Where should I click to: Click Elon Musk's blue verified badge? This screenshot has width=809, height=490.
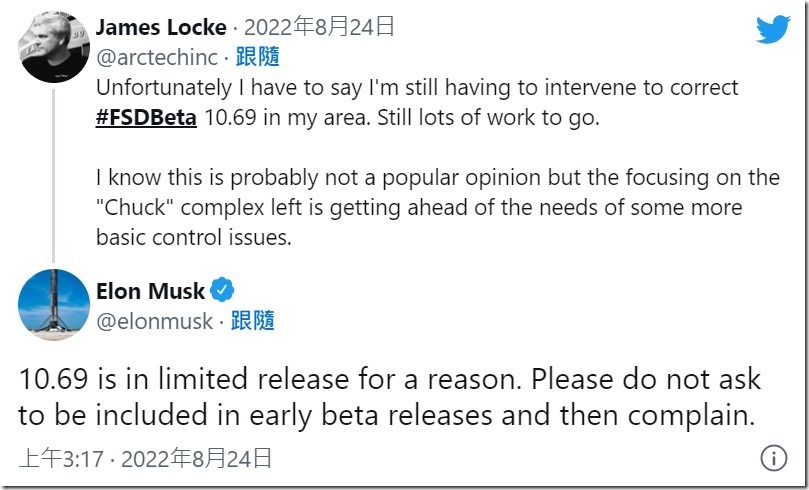(x=223, y=292)
